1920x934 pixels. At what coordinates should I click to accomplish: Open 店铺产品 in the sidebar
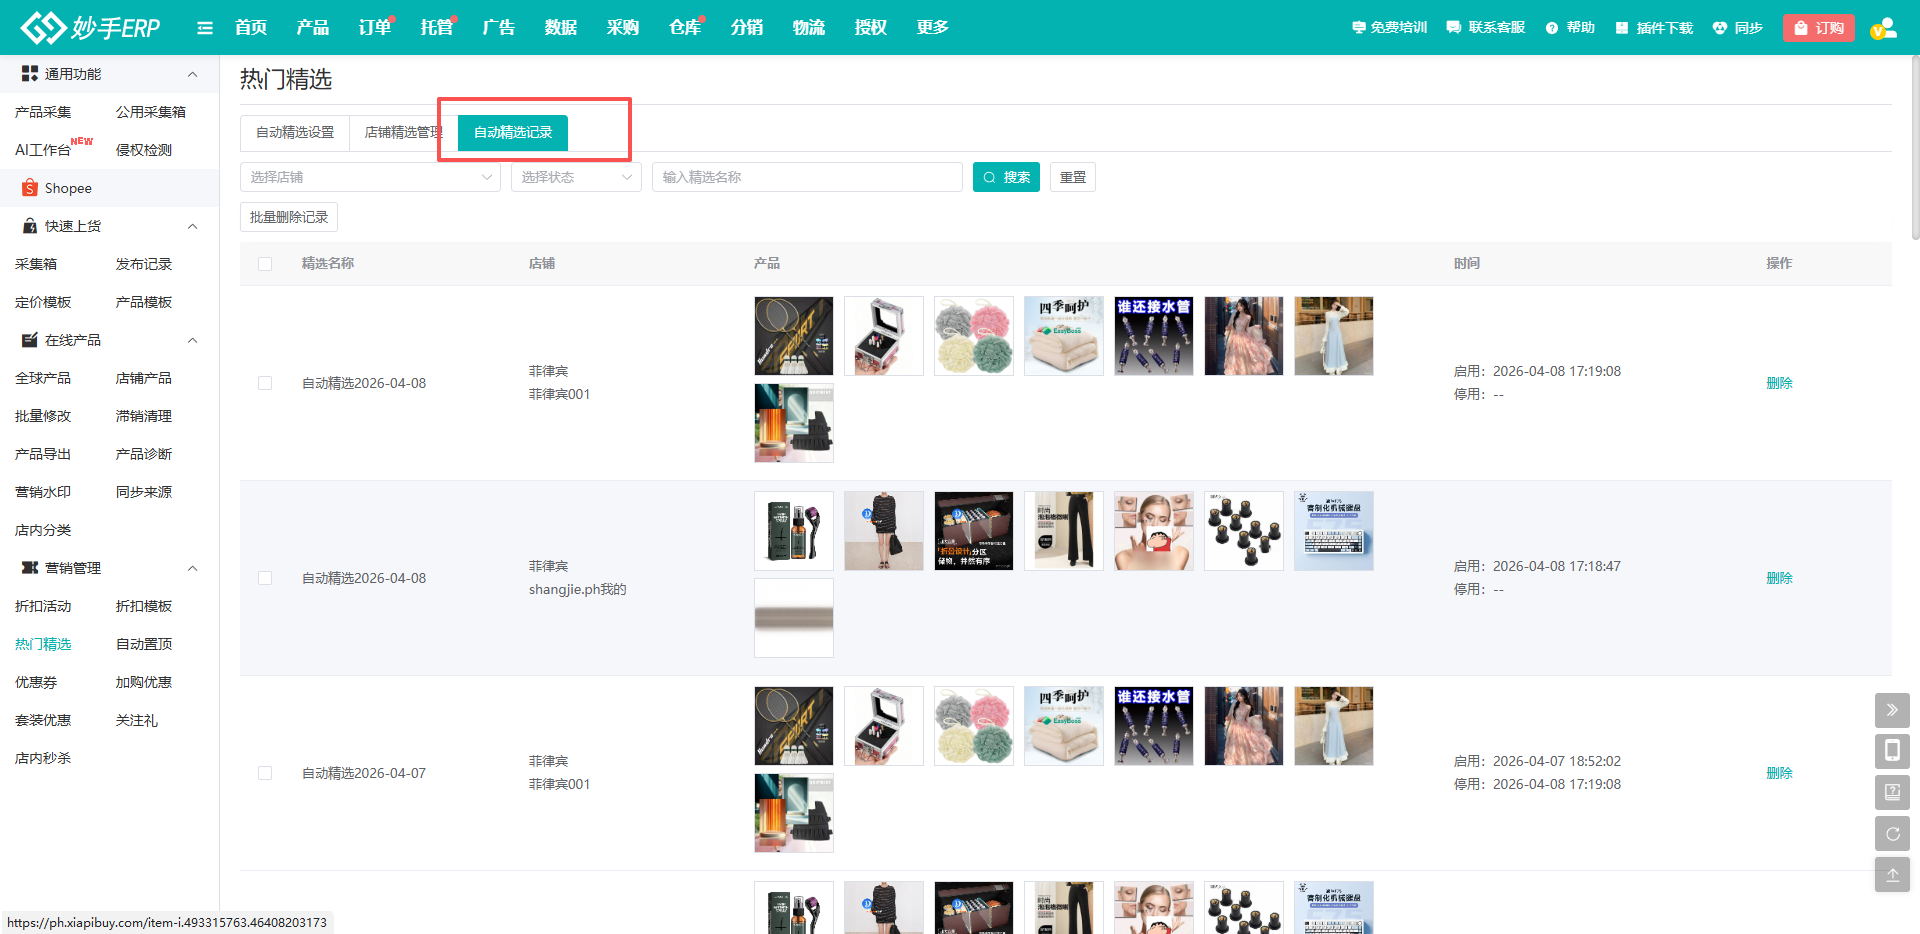[144, 378]
